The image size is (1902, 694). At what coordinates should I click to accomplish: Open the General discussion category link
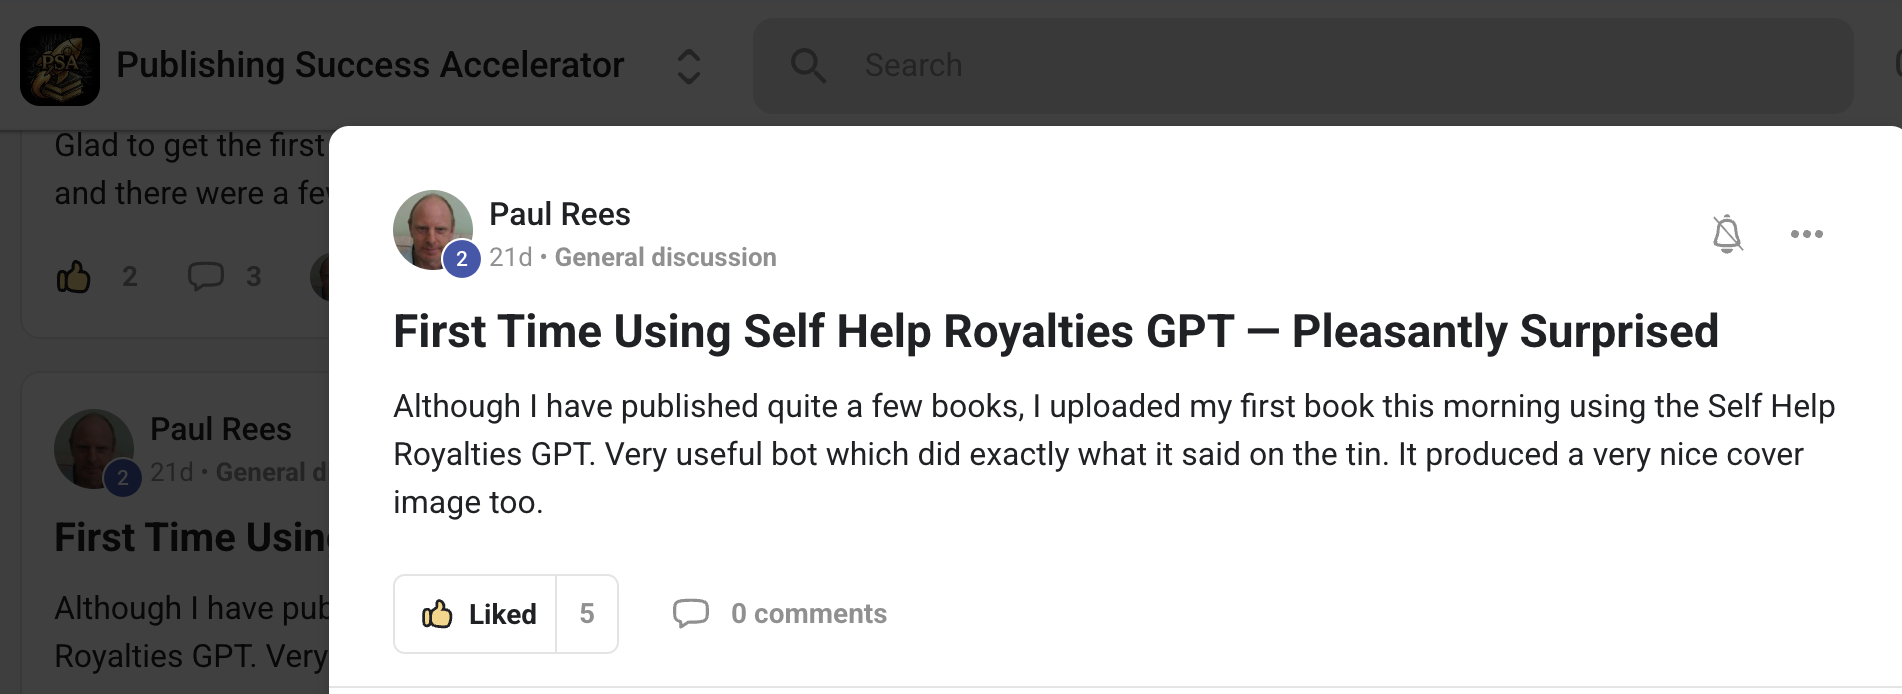(x=665, y=258)
